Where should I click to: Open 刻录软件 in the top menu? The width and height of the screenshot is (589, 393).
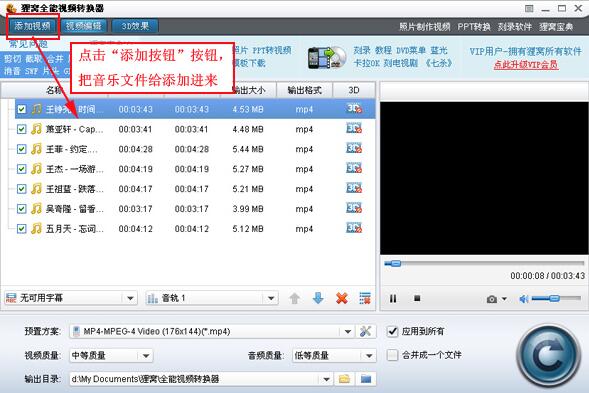[x=515, y=27]
